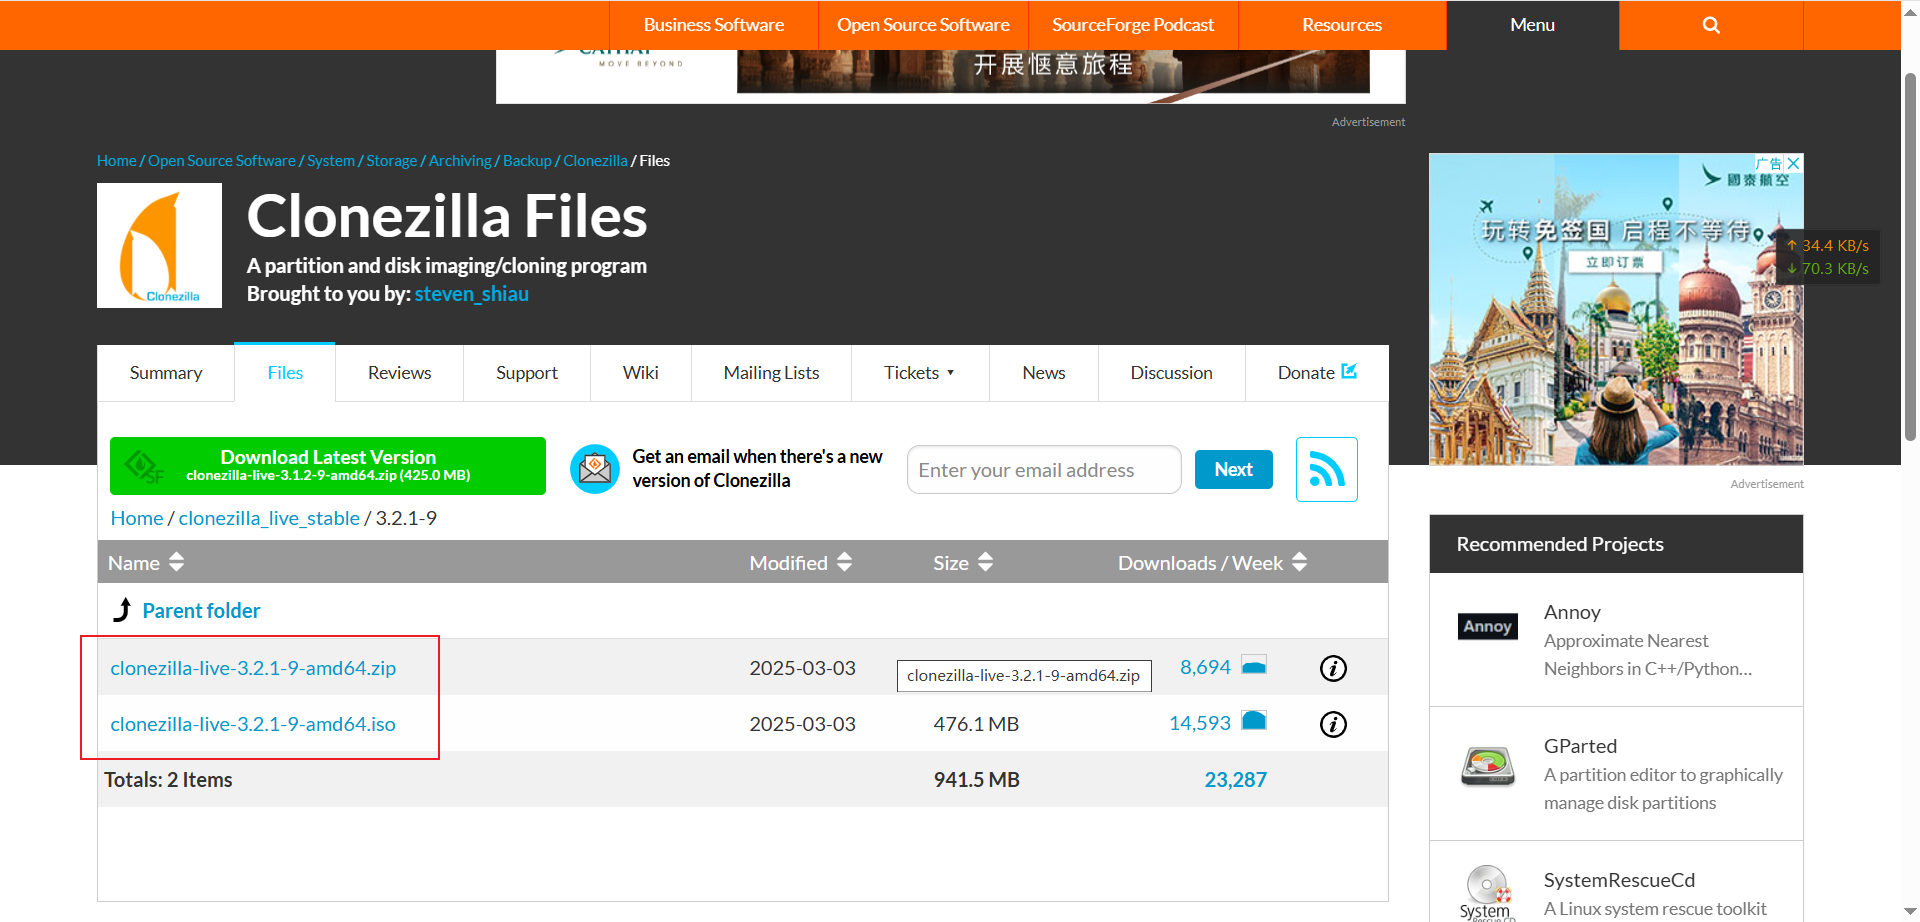Image resolution: width=1920 pixels, height=922 pixels.
Task: Open the Mailing Lists tab
Action: (771, 373)
